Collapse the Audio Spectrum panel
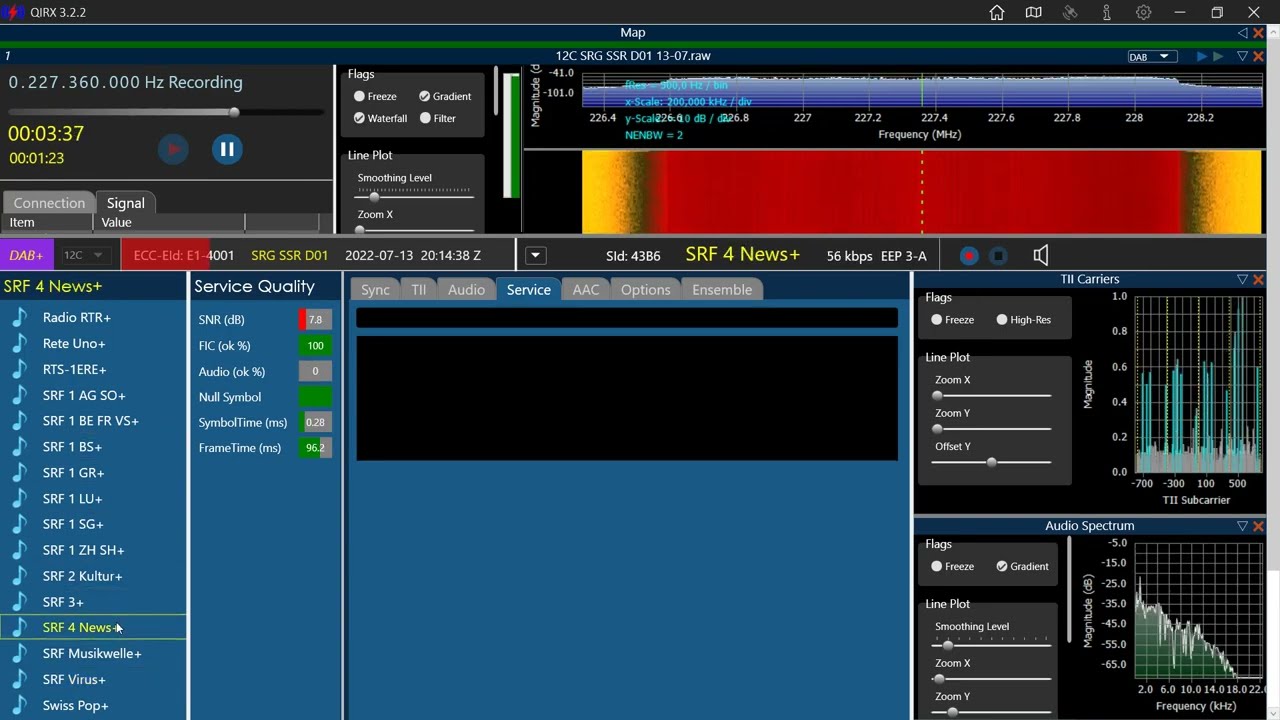 1243,526
